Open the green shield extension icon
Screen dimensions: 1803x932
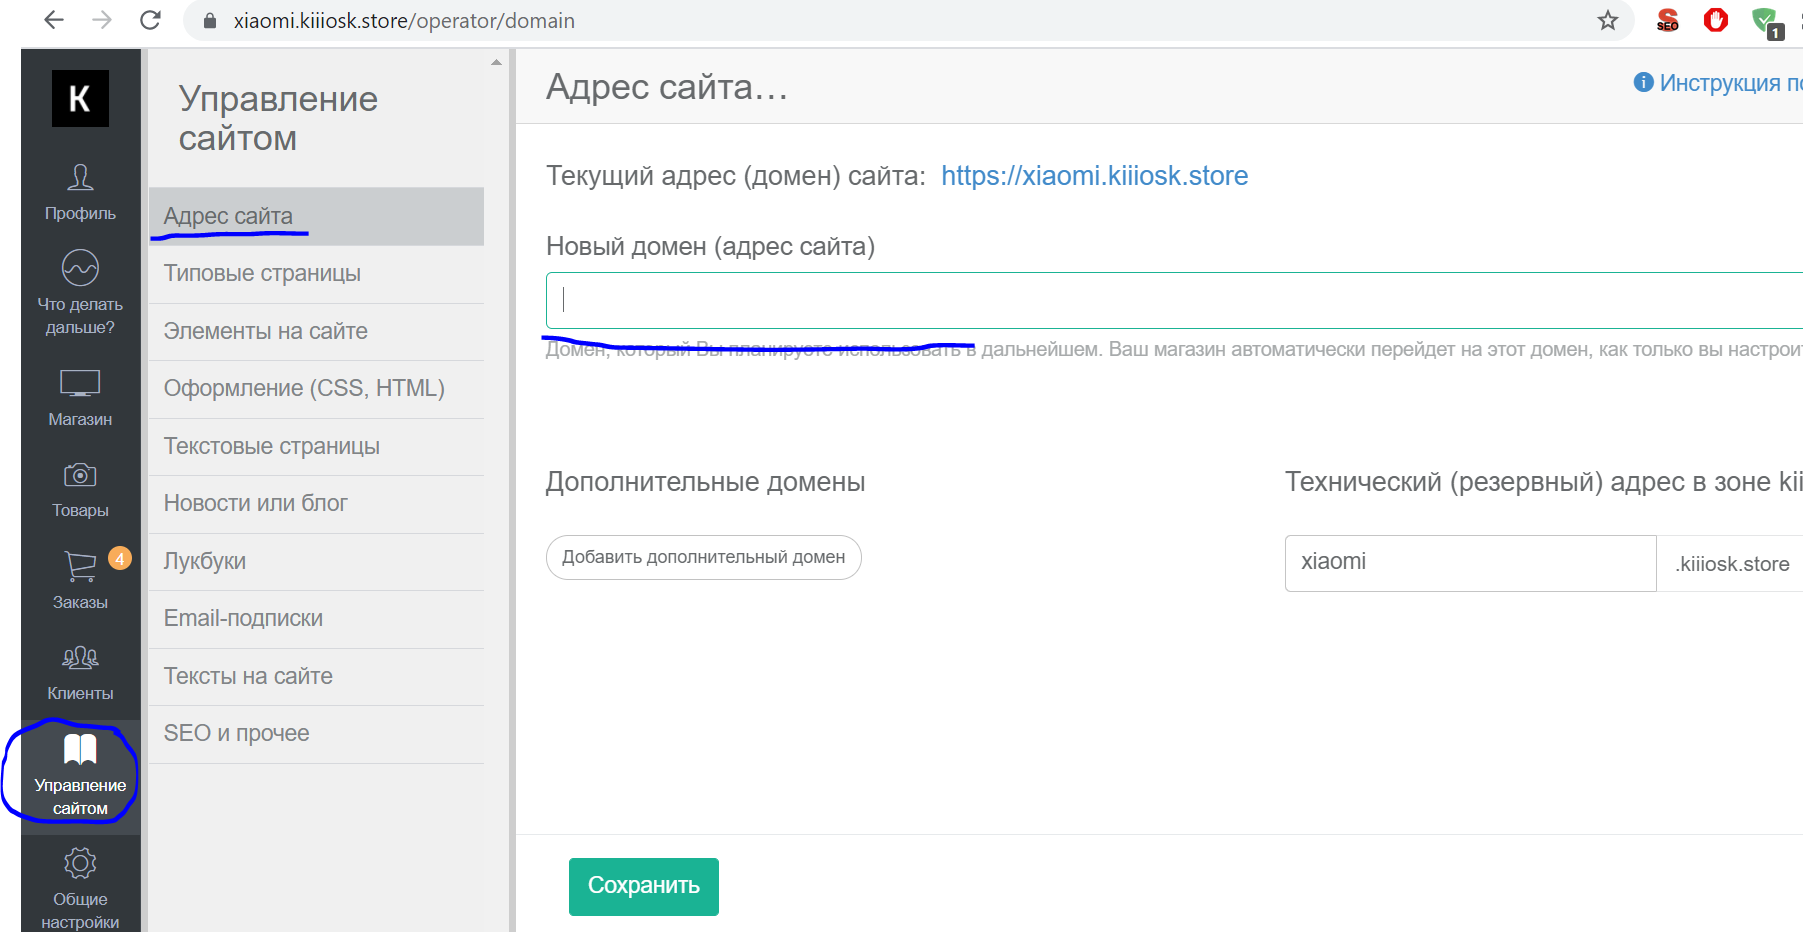(1766, 22)
